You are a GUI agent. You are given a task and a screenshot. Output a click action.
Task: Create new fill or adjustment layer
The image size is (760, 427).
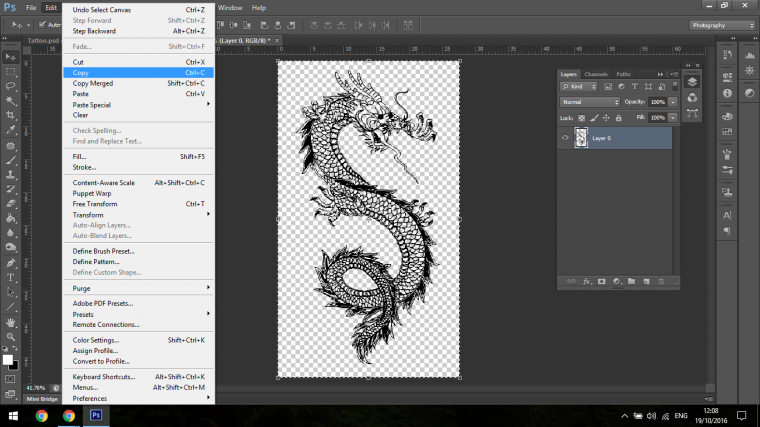click(617, 281)
